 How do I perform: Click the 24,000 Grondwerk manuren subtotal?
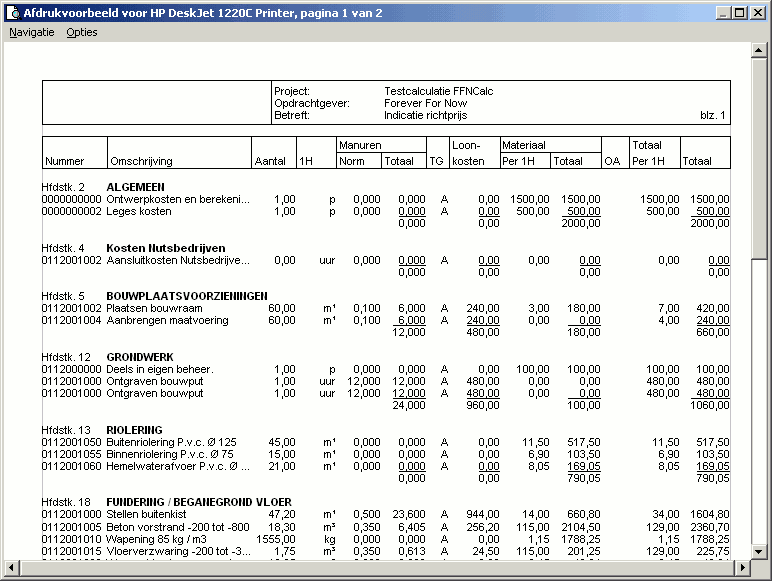(x=409, y=405)
